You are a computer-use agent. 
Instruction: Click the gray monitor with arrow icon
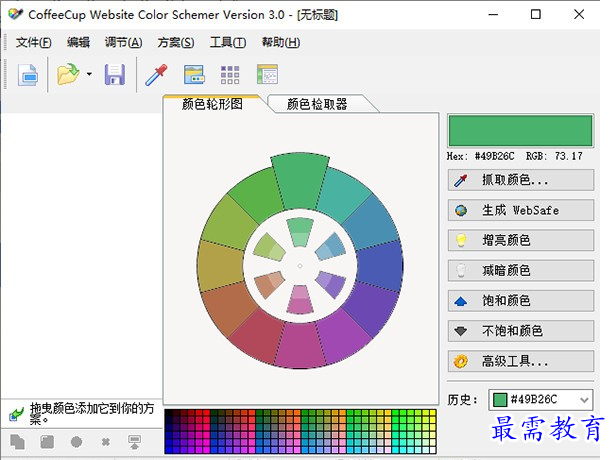coord(134,442)
